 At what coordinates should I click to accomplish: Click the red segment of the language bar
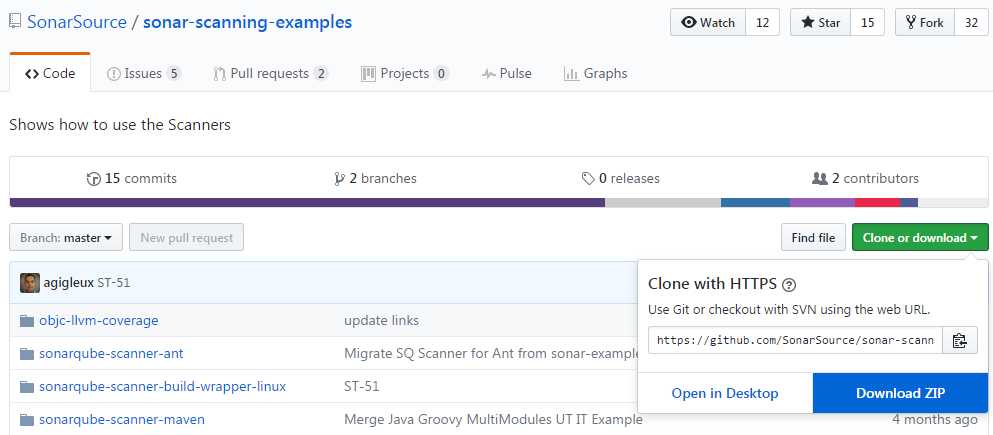coord(877,203)
